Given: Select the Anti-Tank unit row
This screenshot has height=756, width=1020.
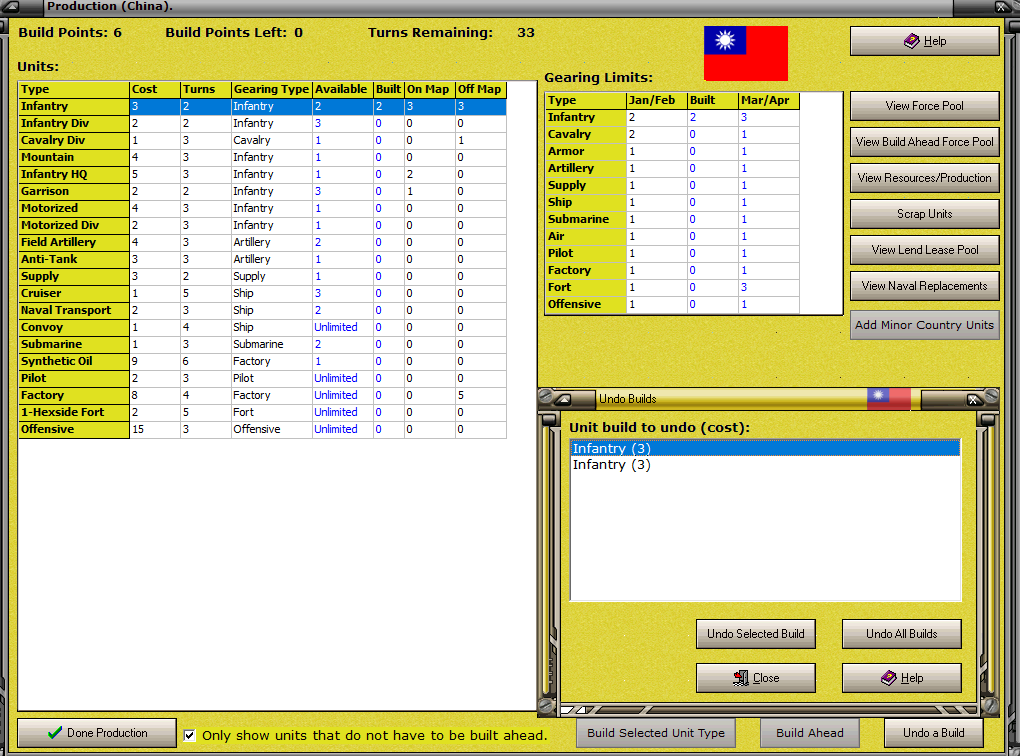Looking at the screenshot, I should click(x=263, y=259).
